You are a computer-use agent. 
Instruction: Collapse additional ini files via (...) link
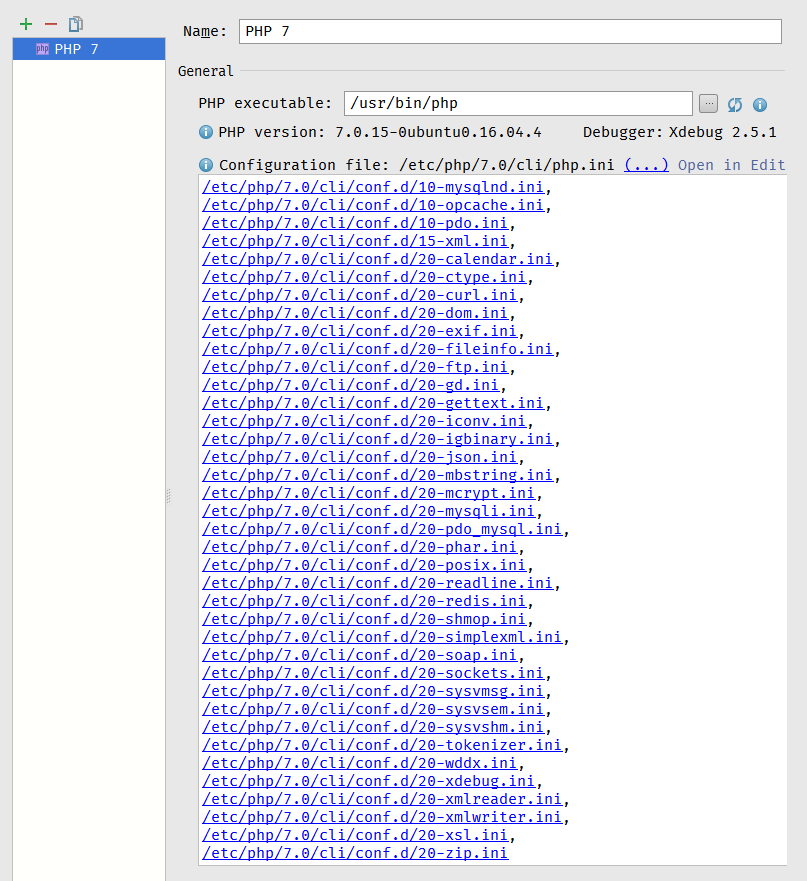pos(646,165)
